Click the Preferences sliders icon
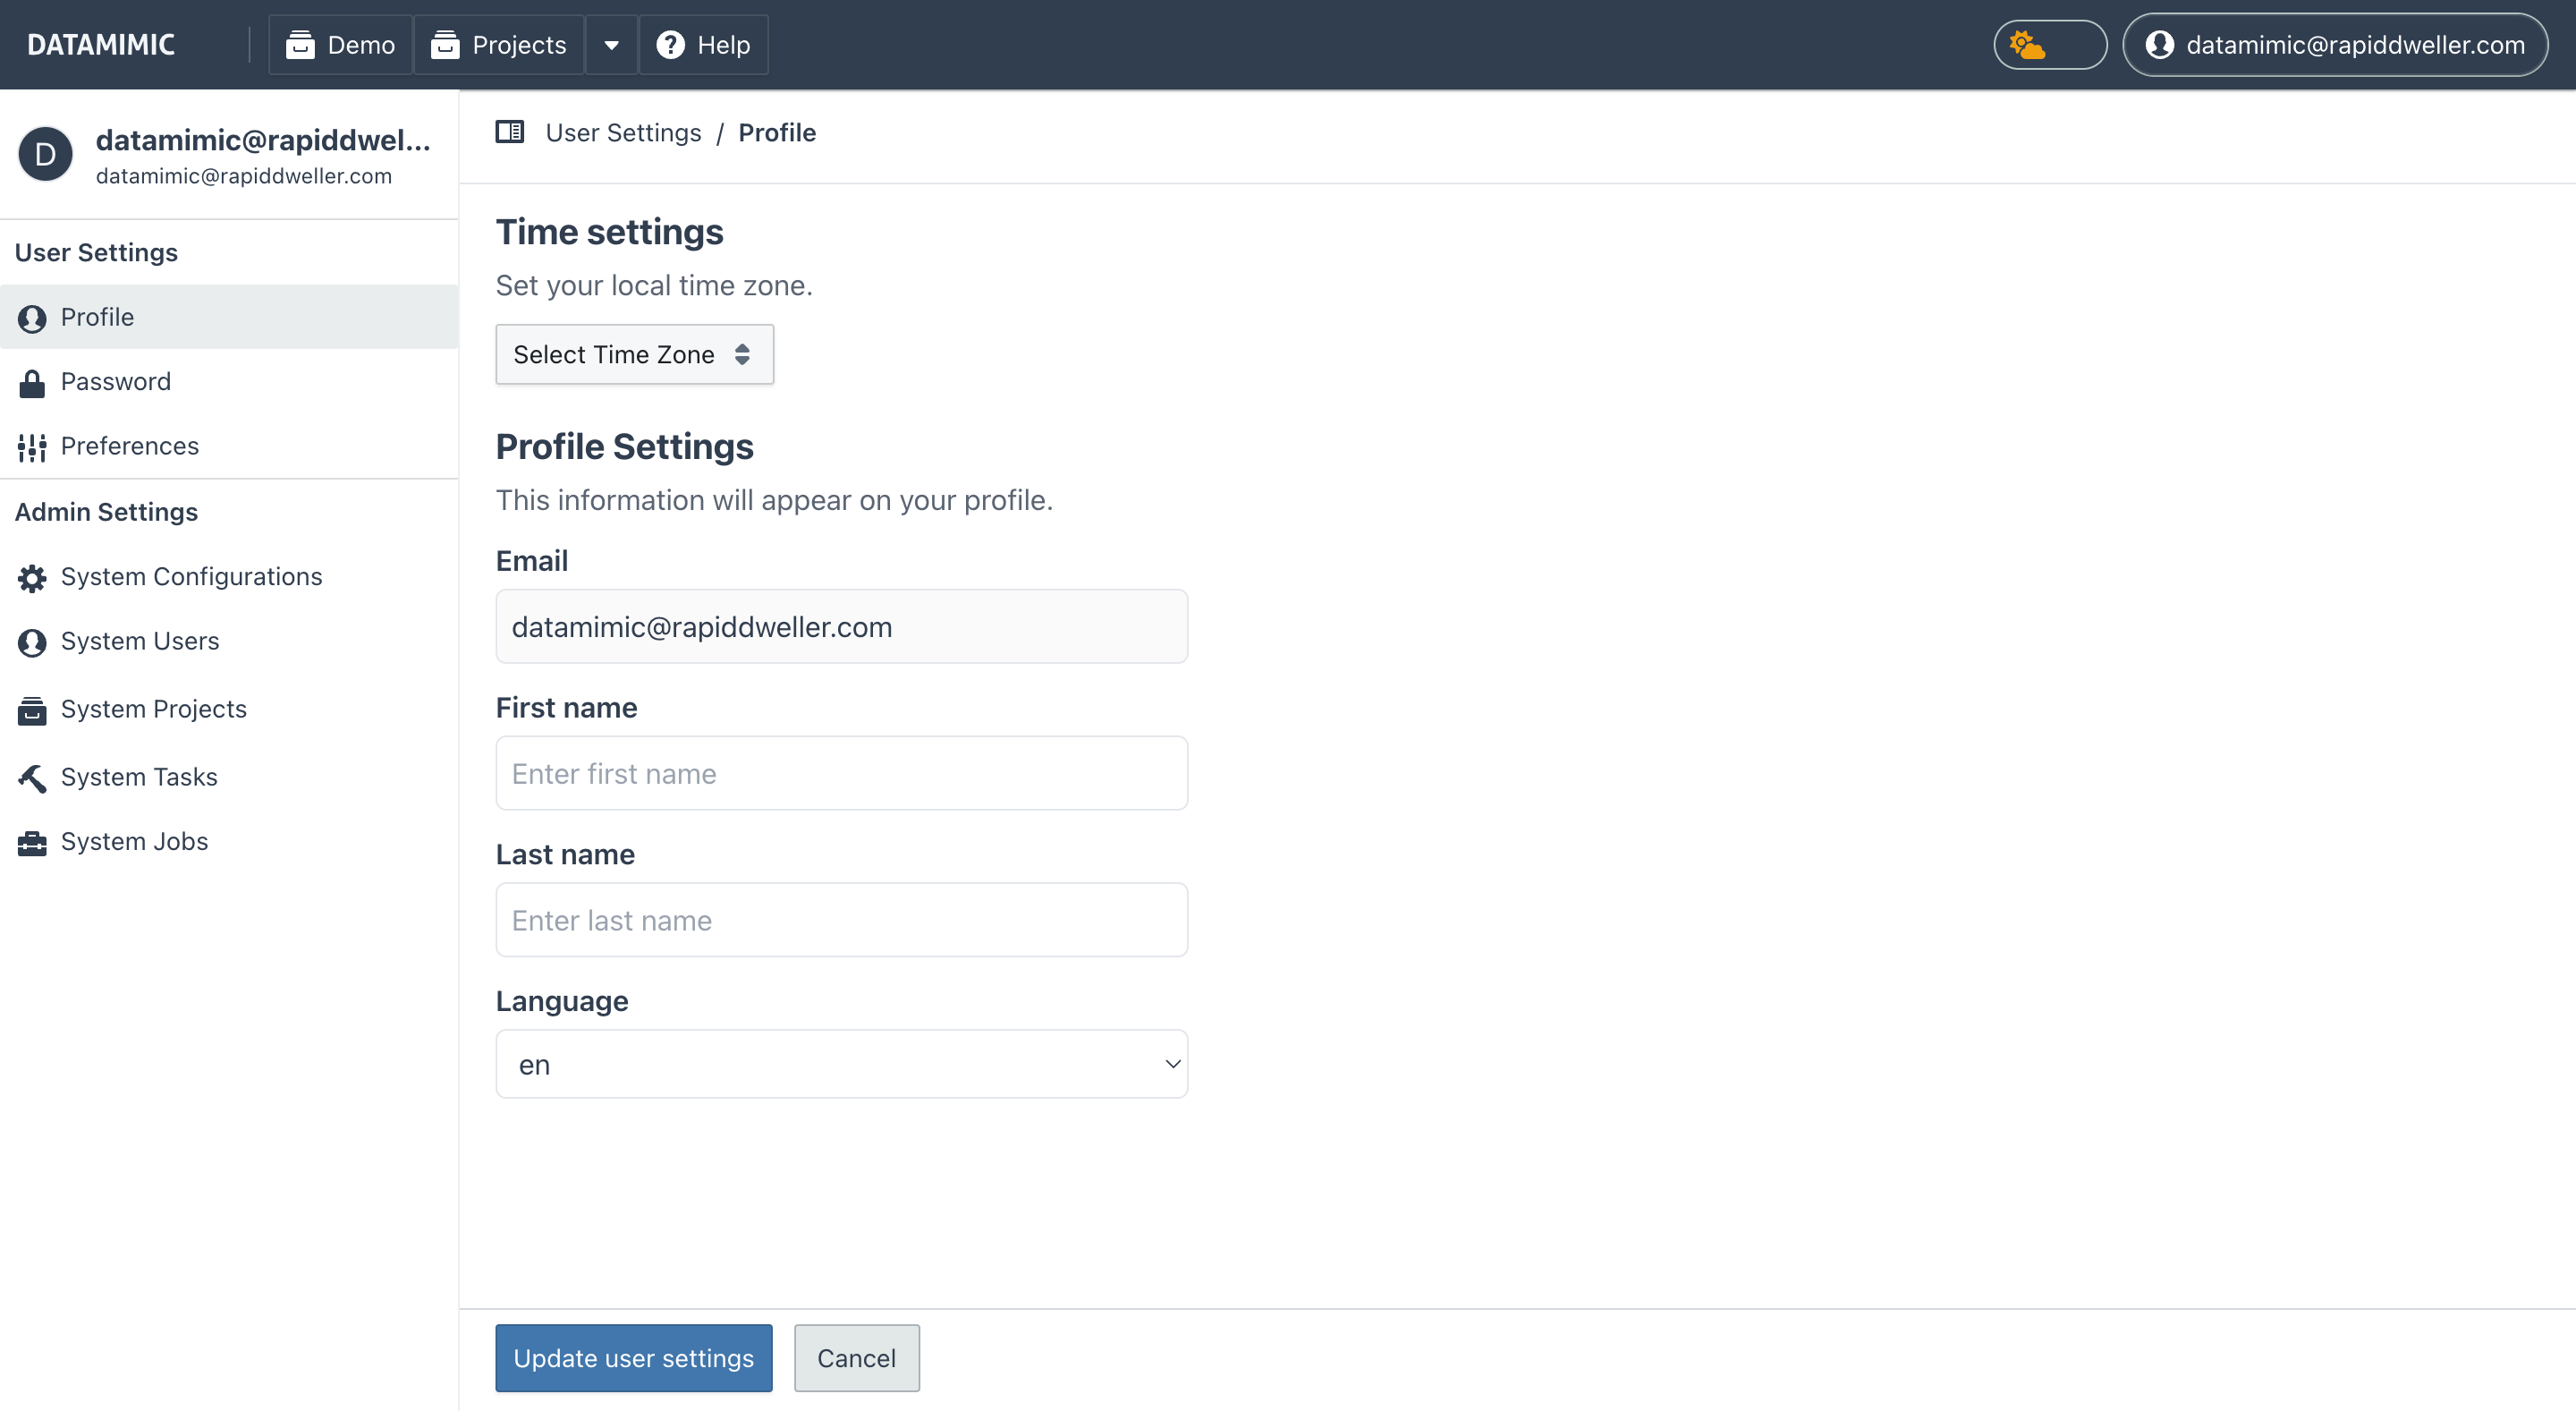Image resolution: width=2576 pixels, height=1411 pixels. [x=32, y=447]
